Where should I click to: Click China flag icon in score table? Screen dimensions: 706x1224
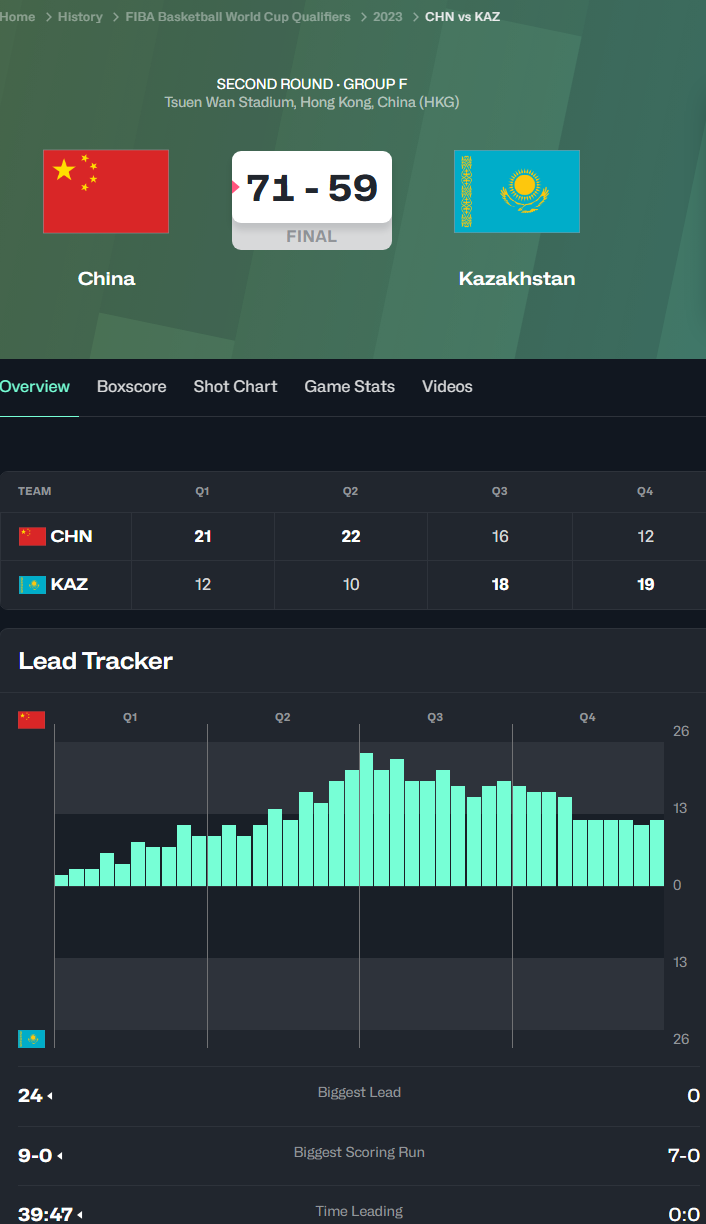[32, 537]
